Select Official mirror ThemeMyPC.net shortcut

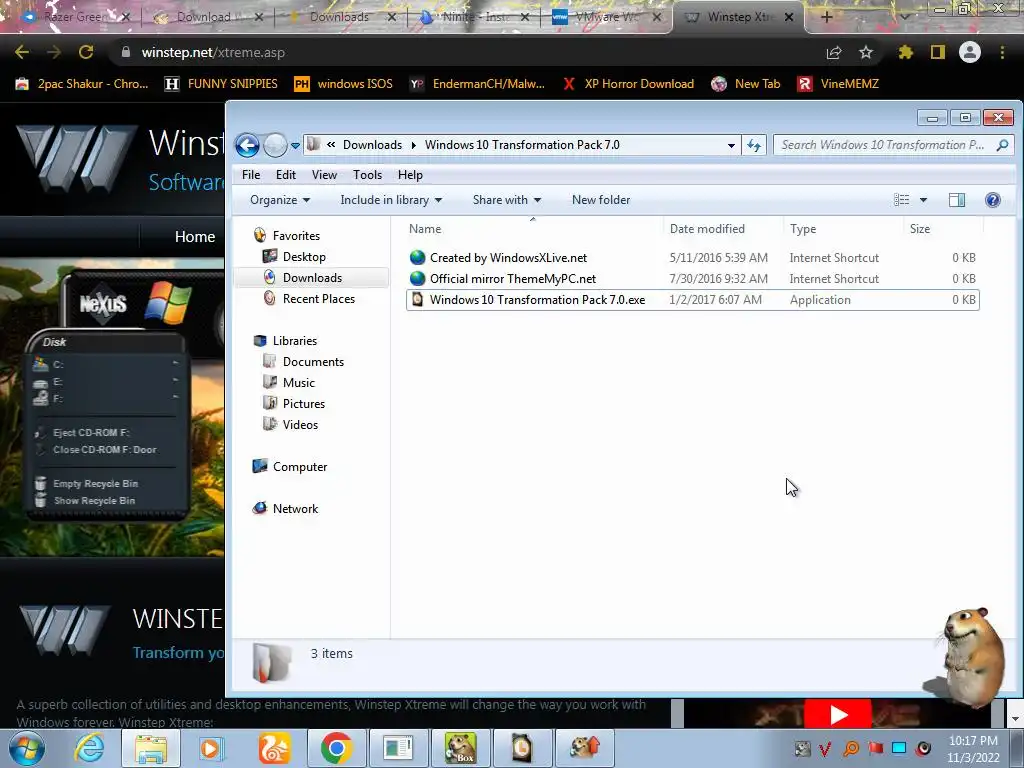(x=513, y=279)
